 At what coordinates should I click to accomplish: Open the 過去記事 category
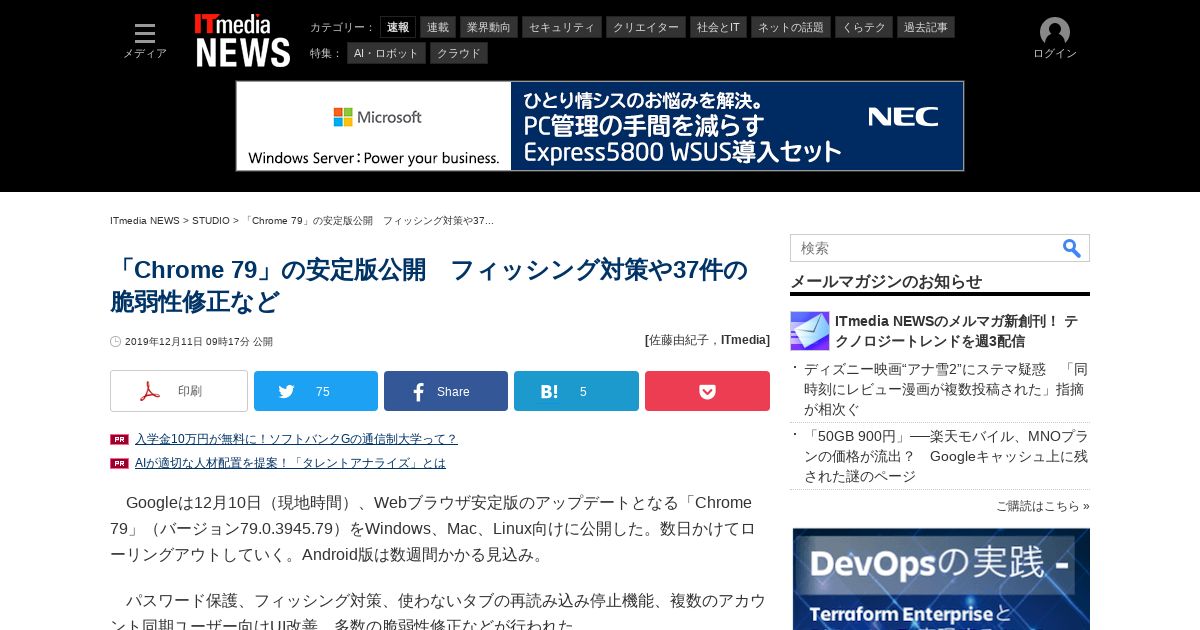pyautogui.click(x=926, y=27)
